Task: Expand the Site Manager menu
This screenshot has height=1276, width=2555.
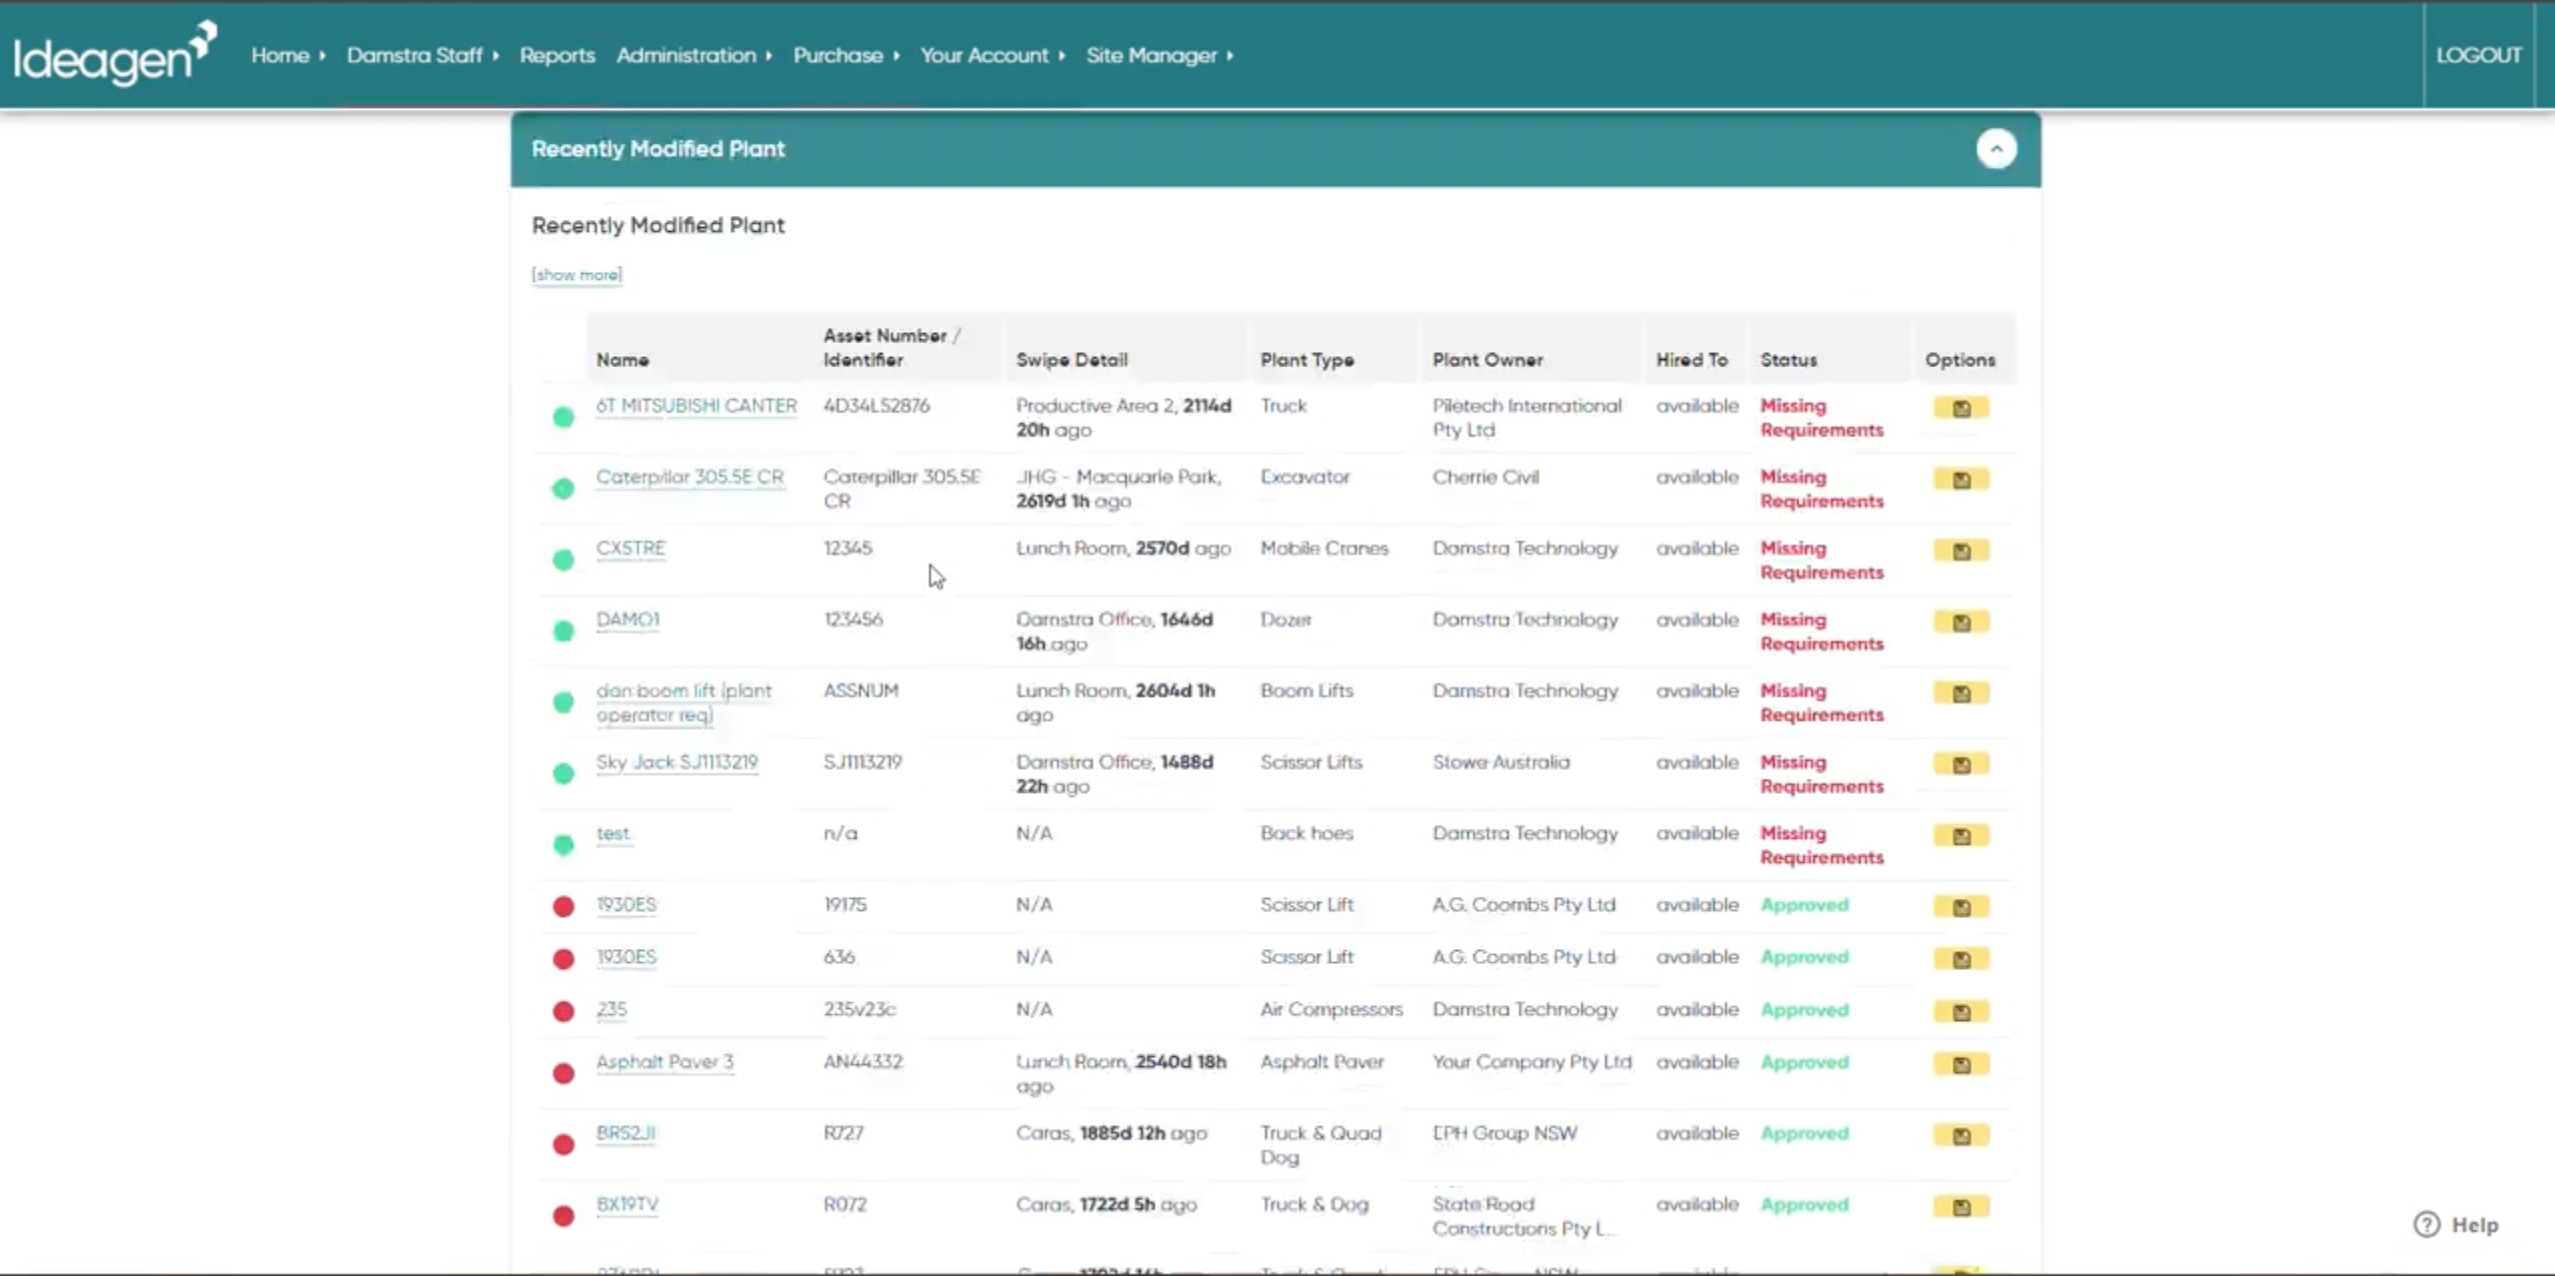Action: [x=1159, y=55]
